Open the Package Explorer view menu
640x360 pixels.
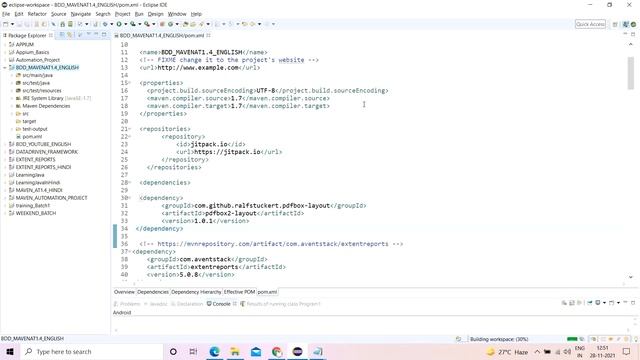tap(89, 35)
